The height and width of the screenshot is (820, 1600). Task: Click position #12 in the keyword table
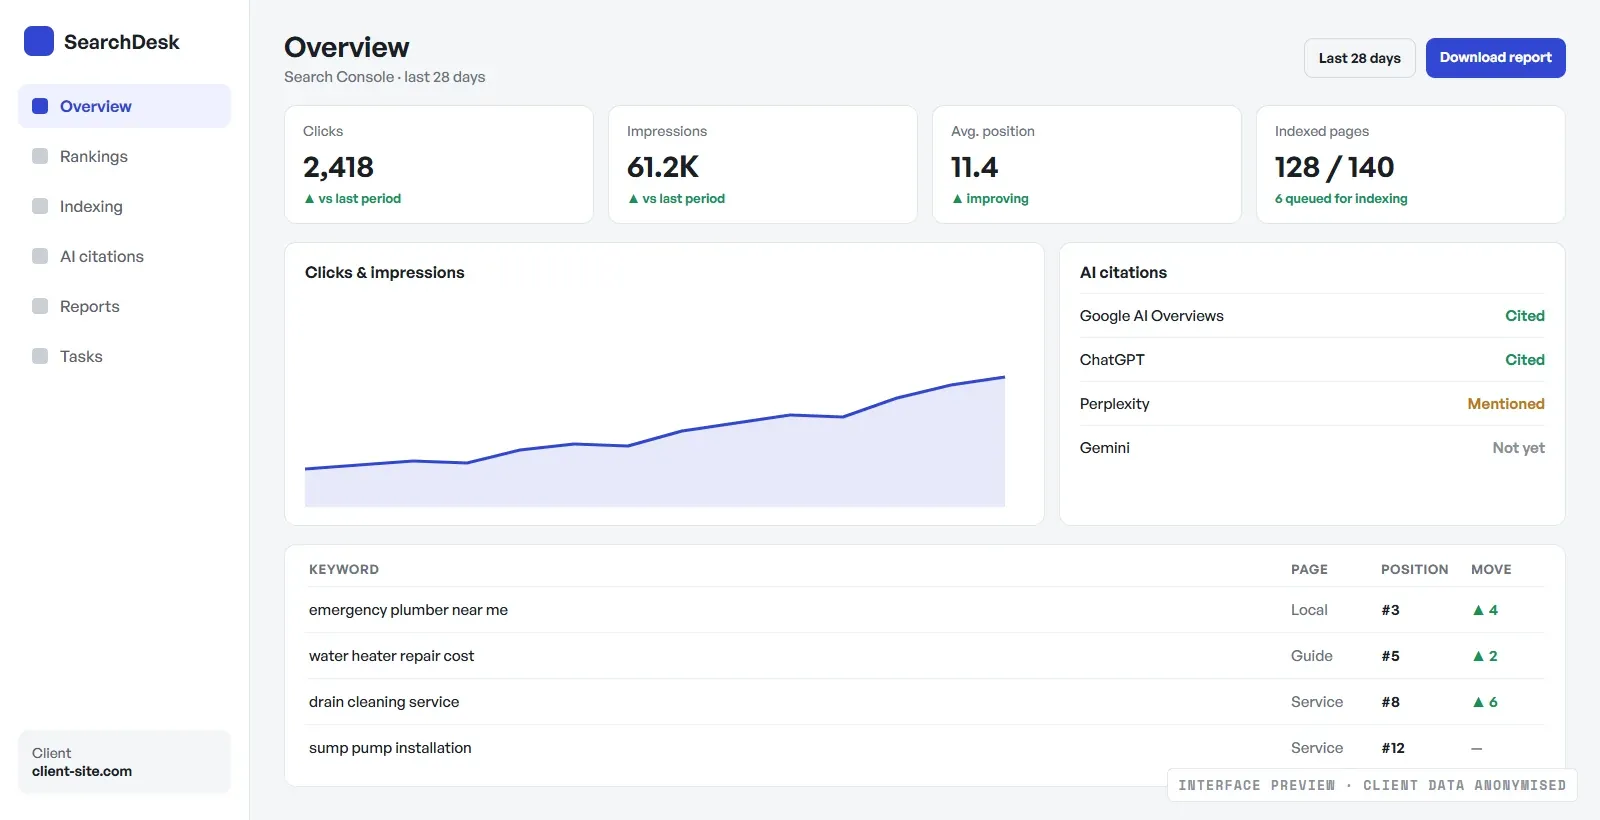click(x=1393, y=748)
